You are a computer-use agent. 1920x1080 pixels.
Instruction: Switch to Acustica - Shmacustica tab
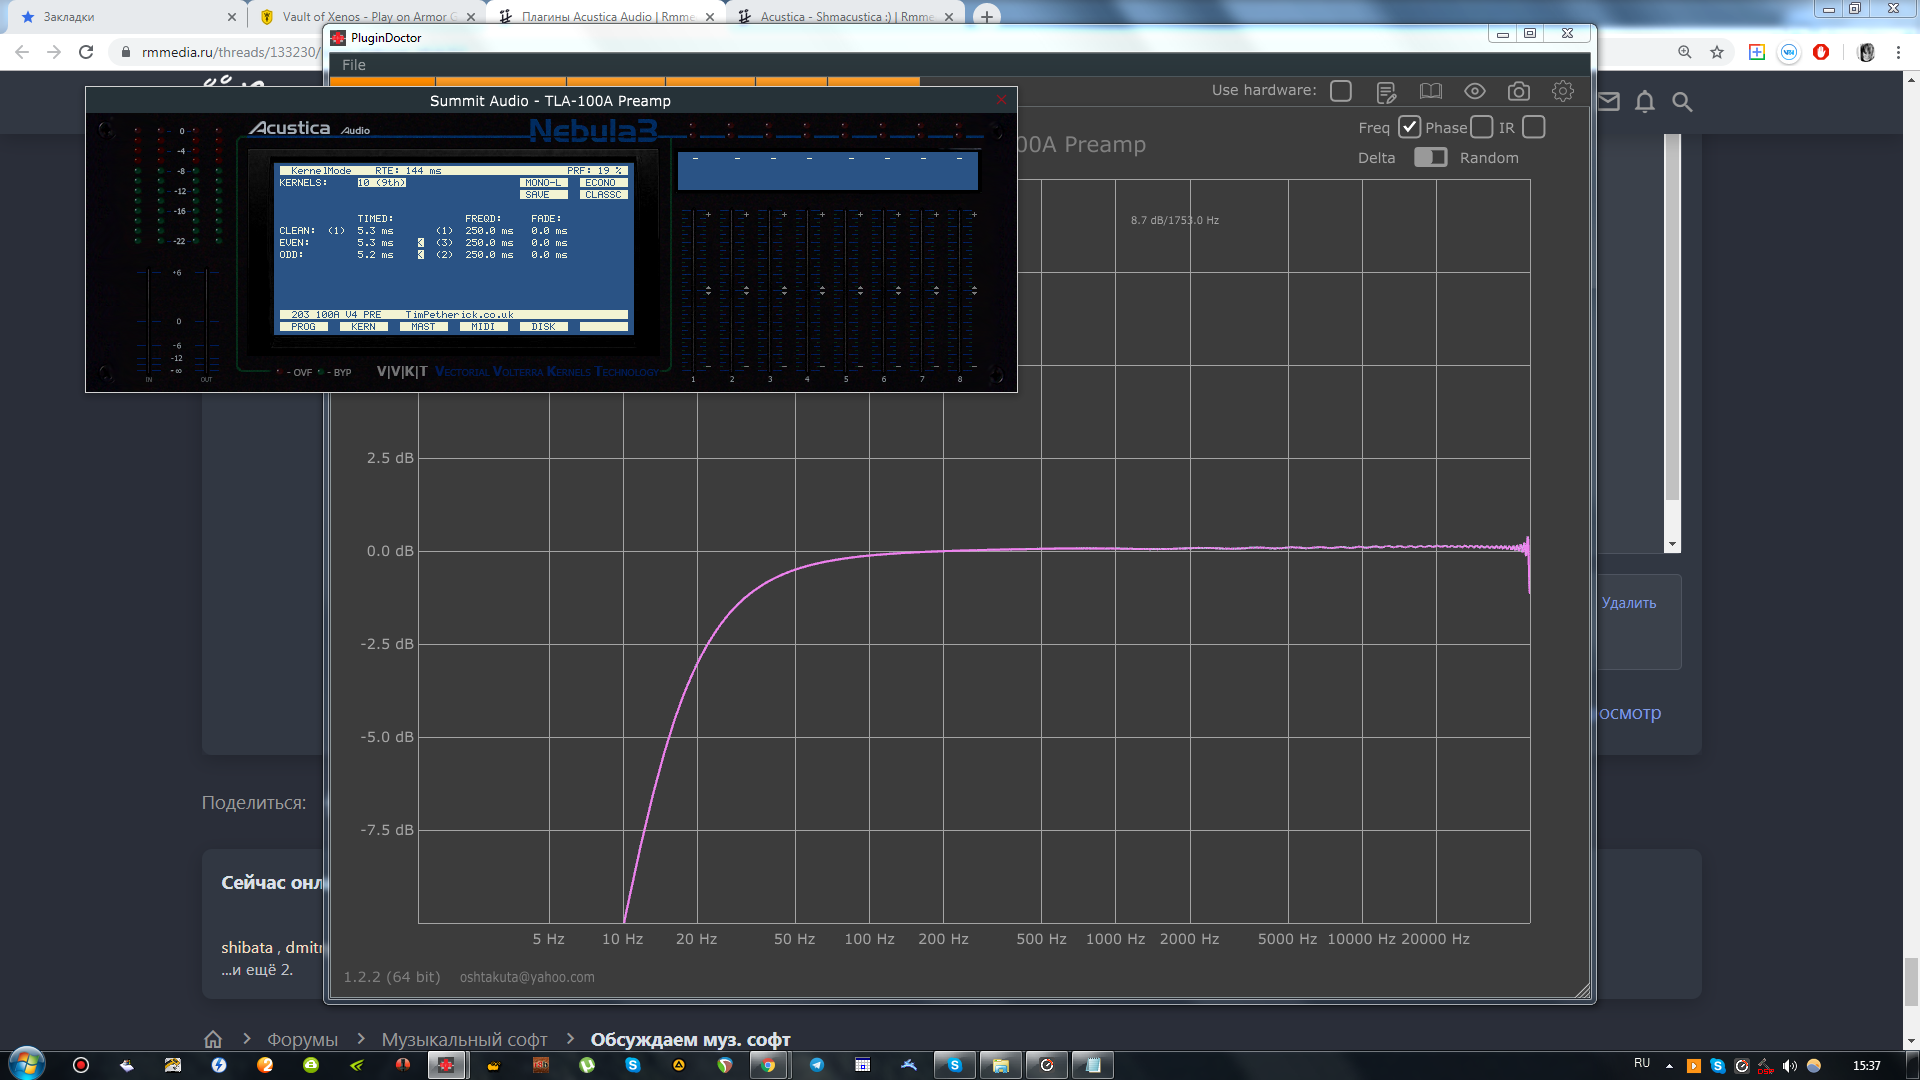click(x=845, y=16)
